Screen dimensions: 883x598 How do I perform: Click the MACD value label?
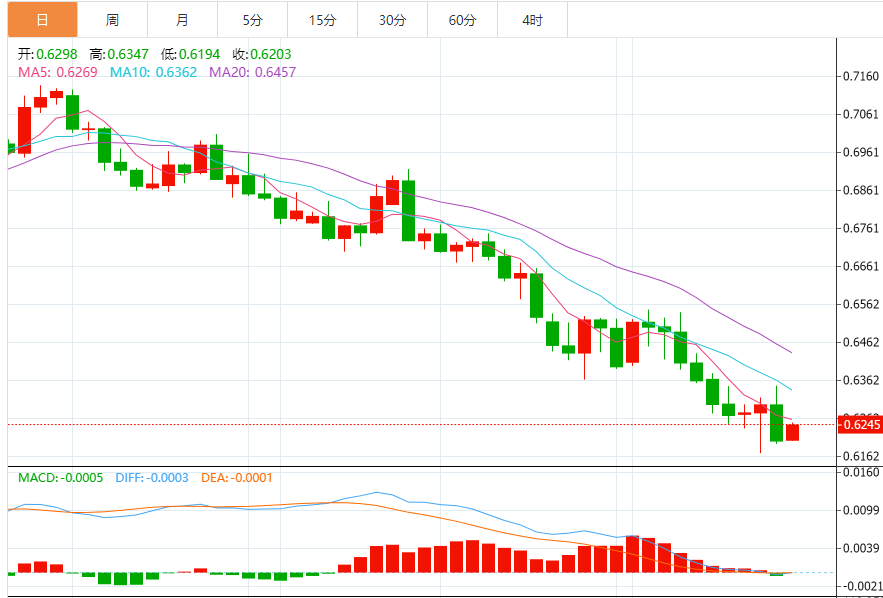pyautogui.click(x=60, y=478)
